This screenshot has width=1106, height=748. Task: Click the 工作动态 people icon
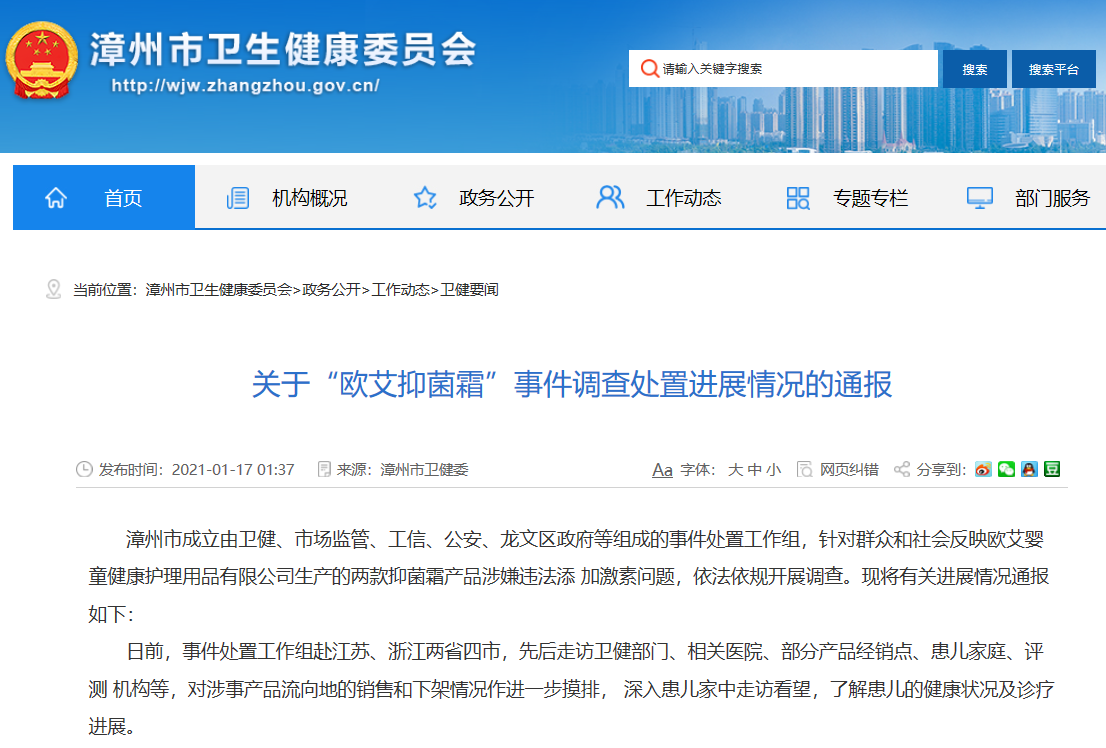click(x=610, y=198)
